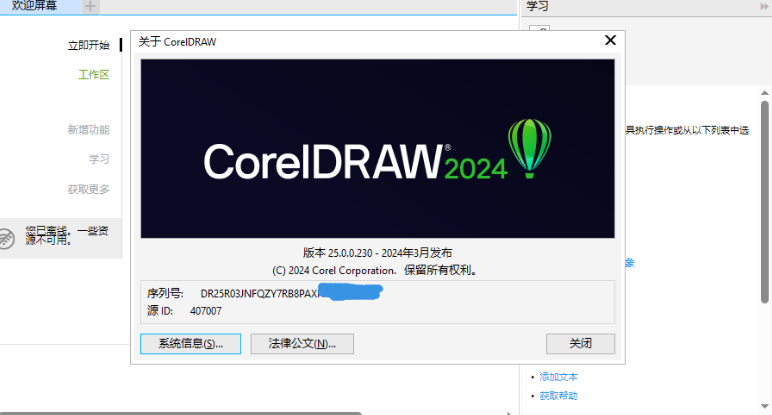Click the 您已离线 notification text
Screen dimensions: 772x415
point(67,235)
